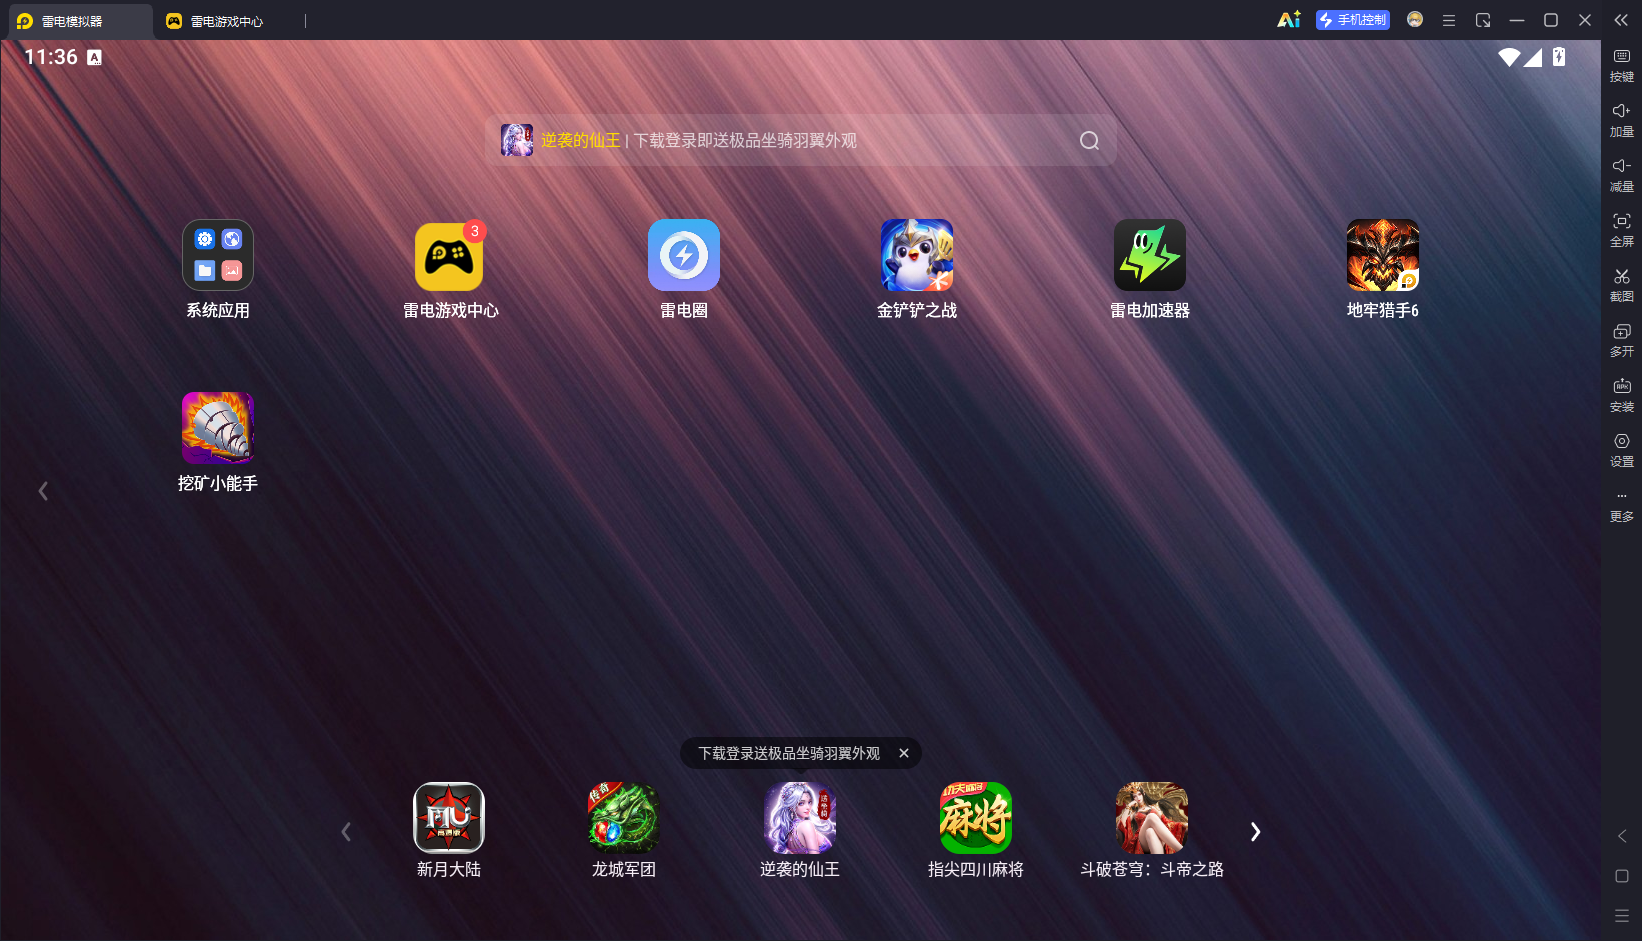Show the previous recommended games
This screenshot has height=941, width=1642.
tap(346, 832)
